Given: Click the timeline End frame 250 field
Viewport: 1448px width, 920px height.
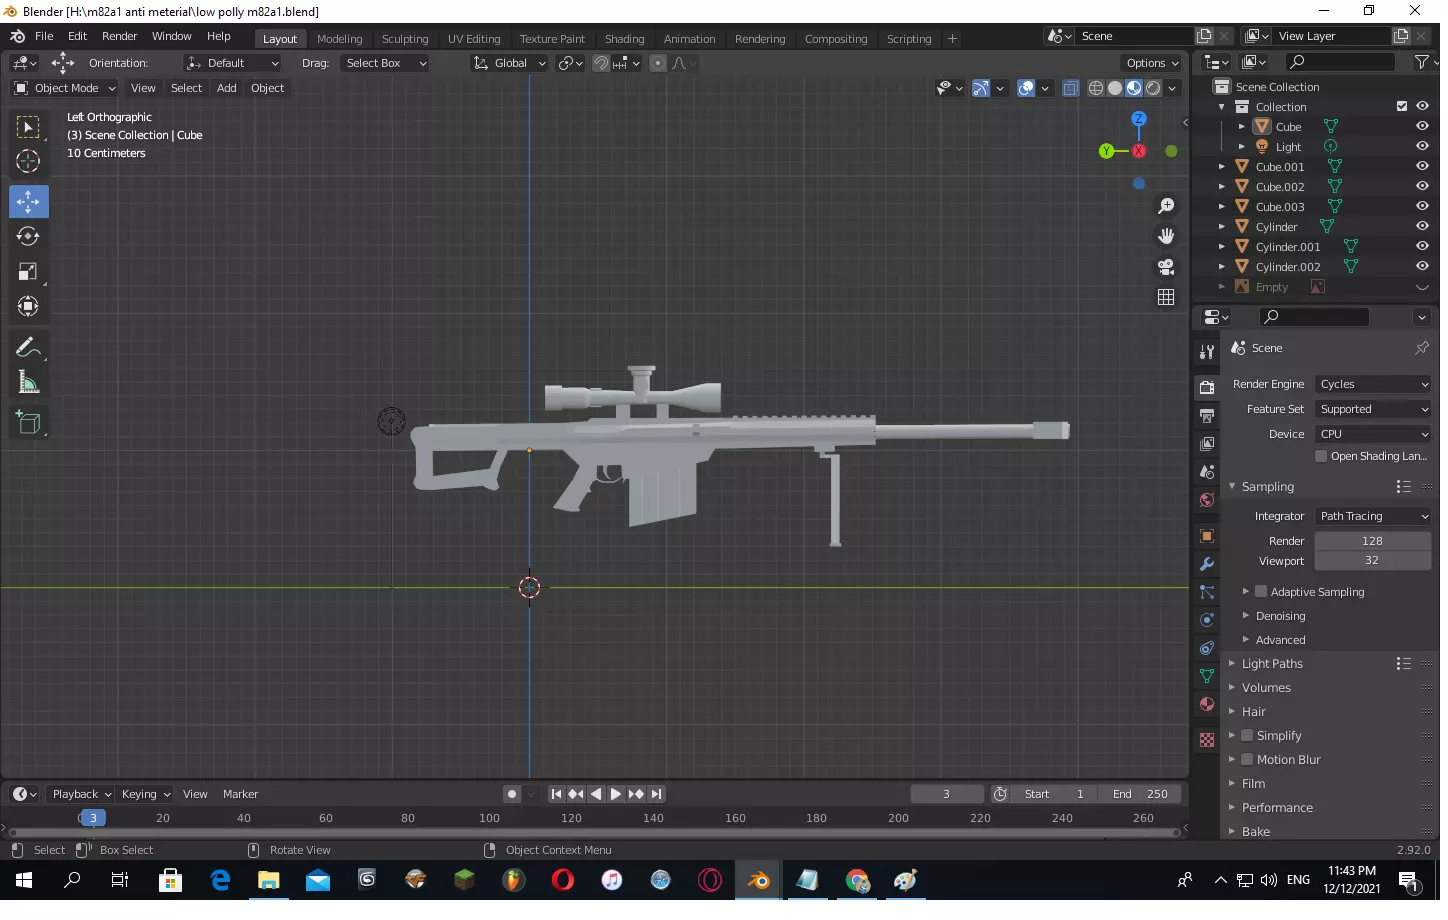Looking at the screenshot, I should click(1140, 795).
